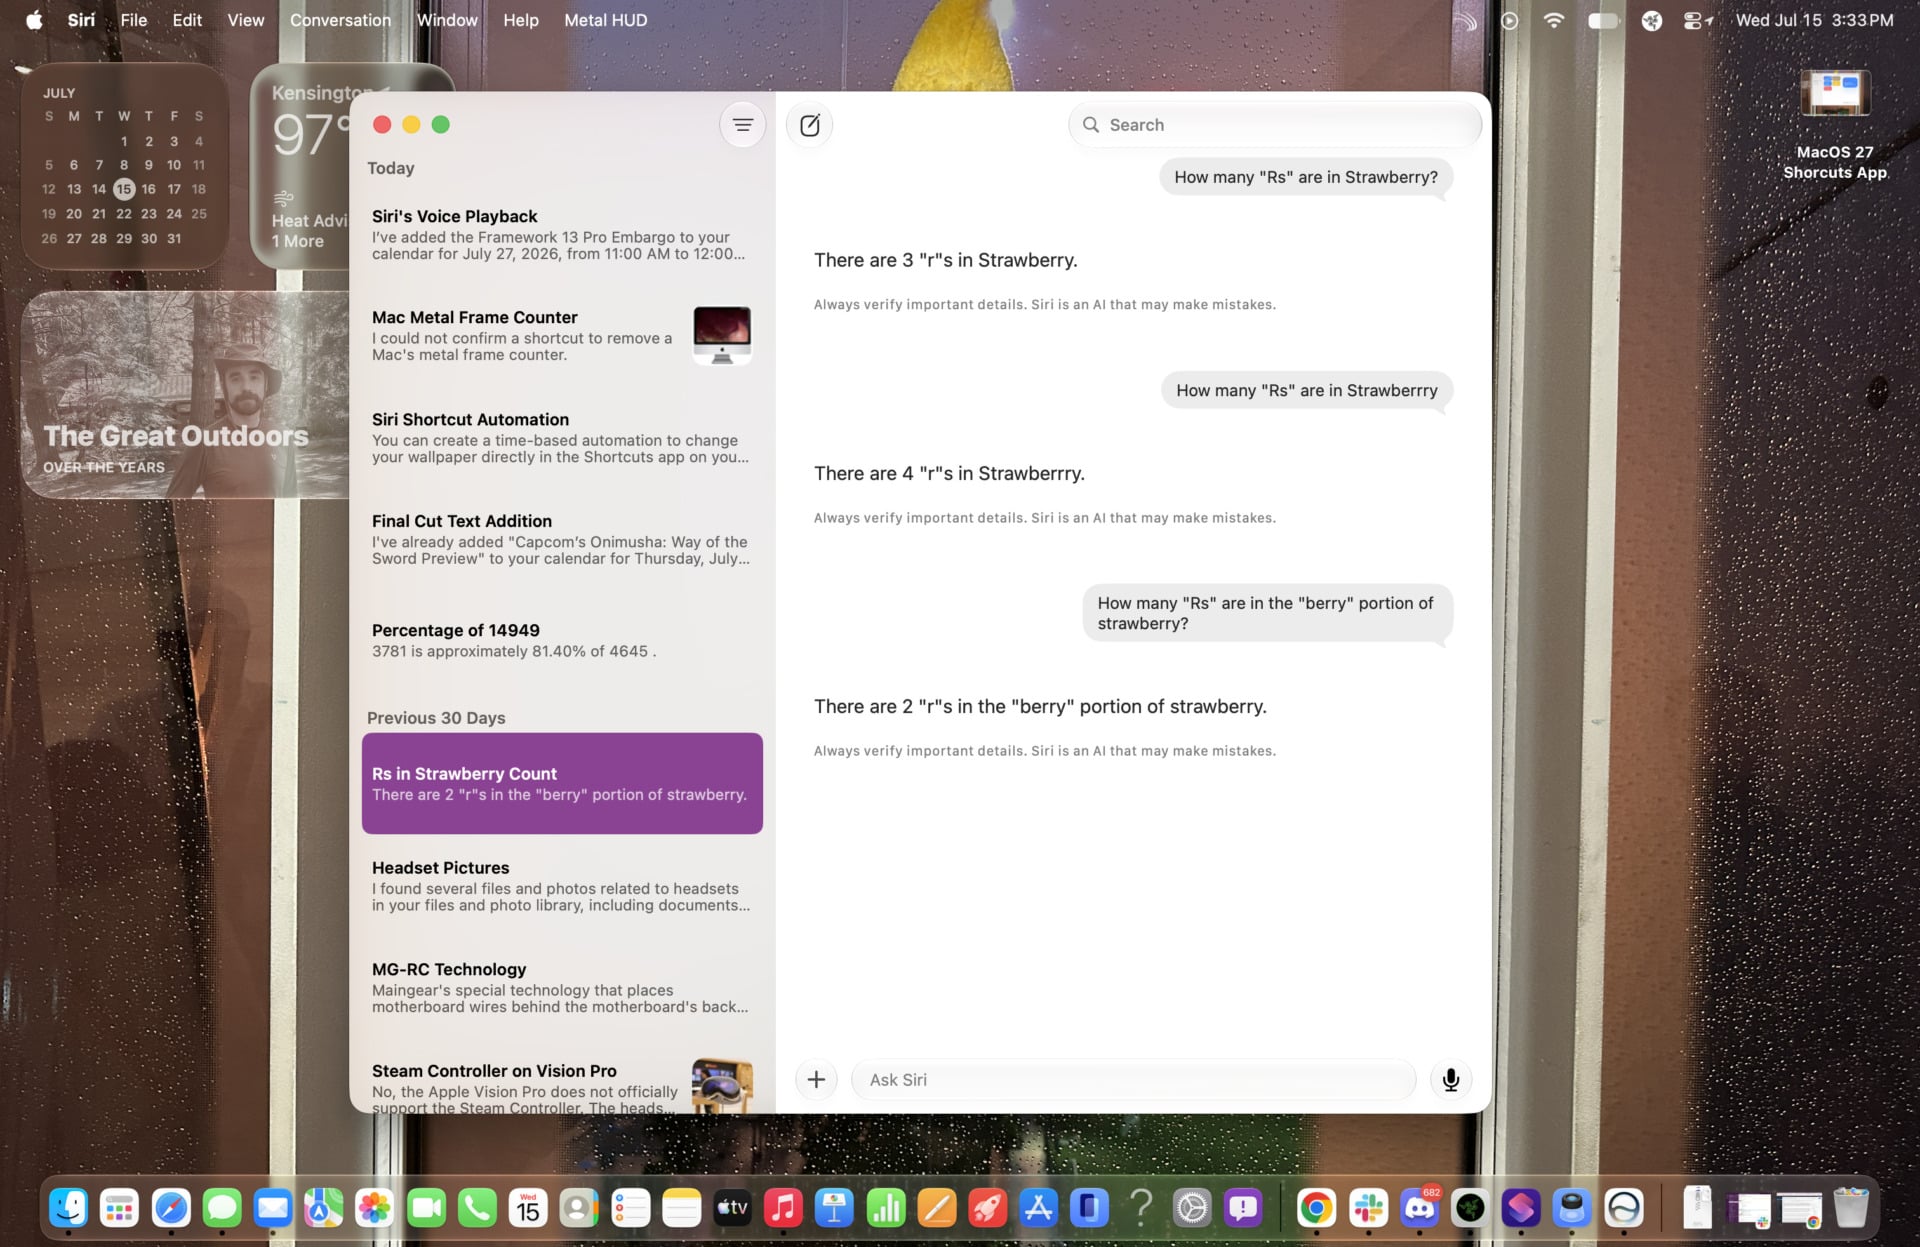Open the Siri menu in the menu bar
Image resolution: width=1920 pixels, height=1247 pixels.
point(81,20)
